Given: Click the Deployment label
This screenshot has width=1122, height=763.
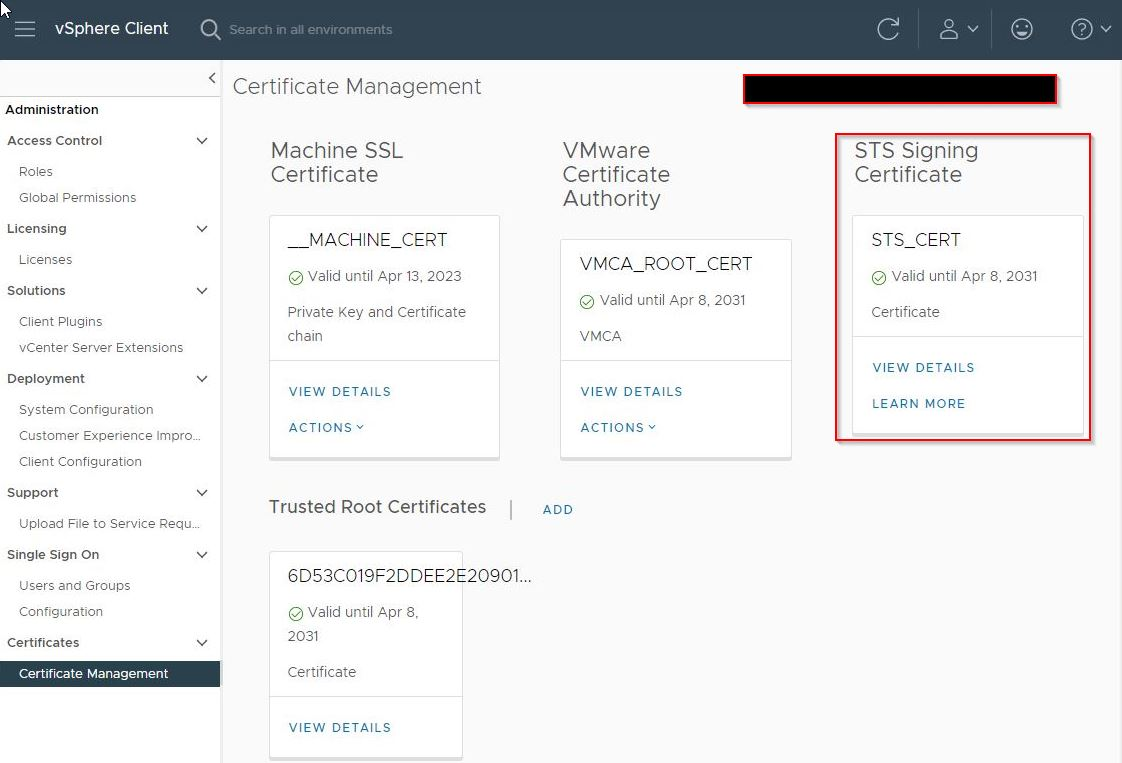Looking at the screenshot, I should pos(46,379).
